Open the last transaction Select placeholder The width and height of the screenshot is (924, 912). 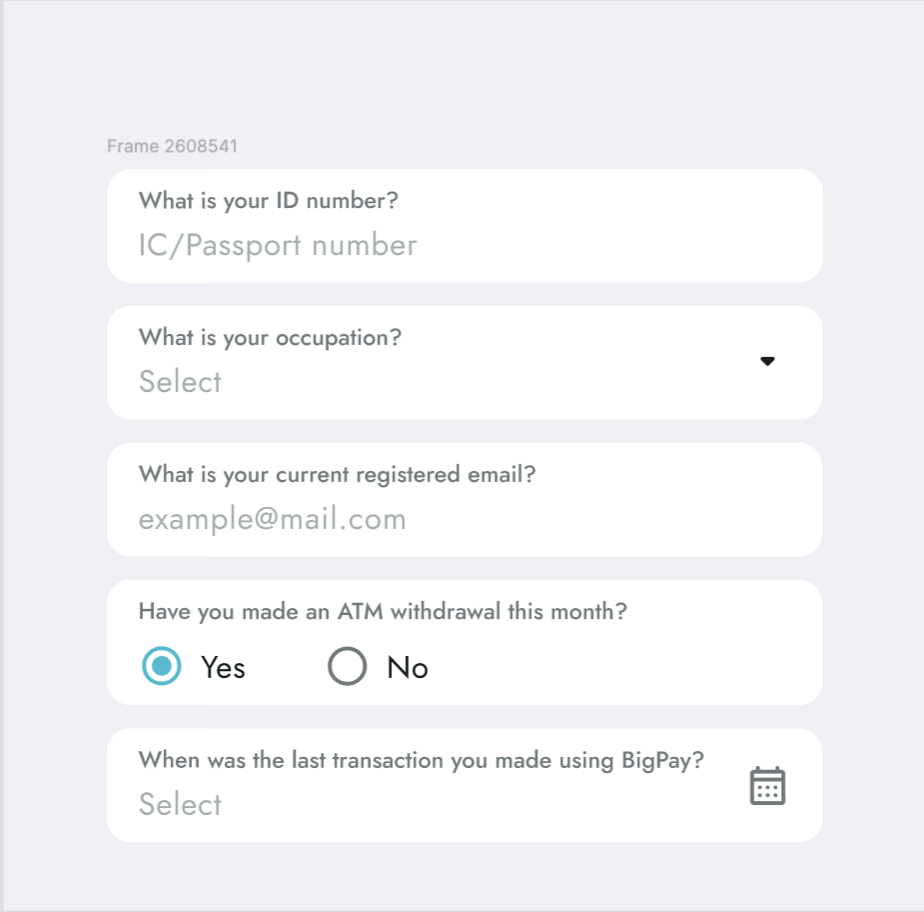[180, 805]
